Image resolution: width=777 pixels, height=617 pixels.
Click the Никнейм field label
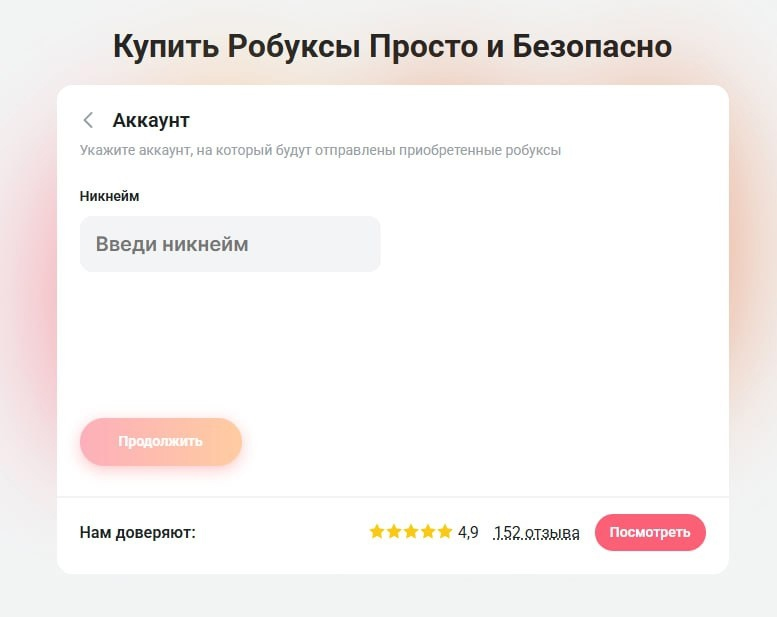pos(109,196)
